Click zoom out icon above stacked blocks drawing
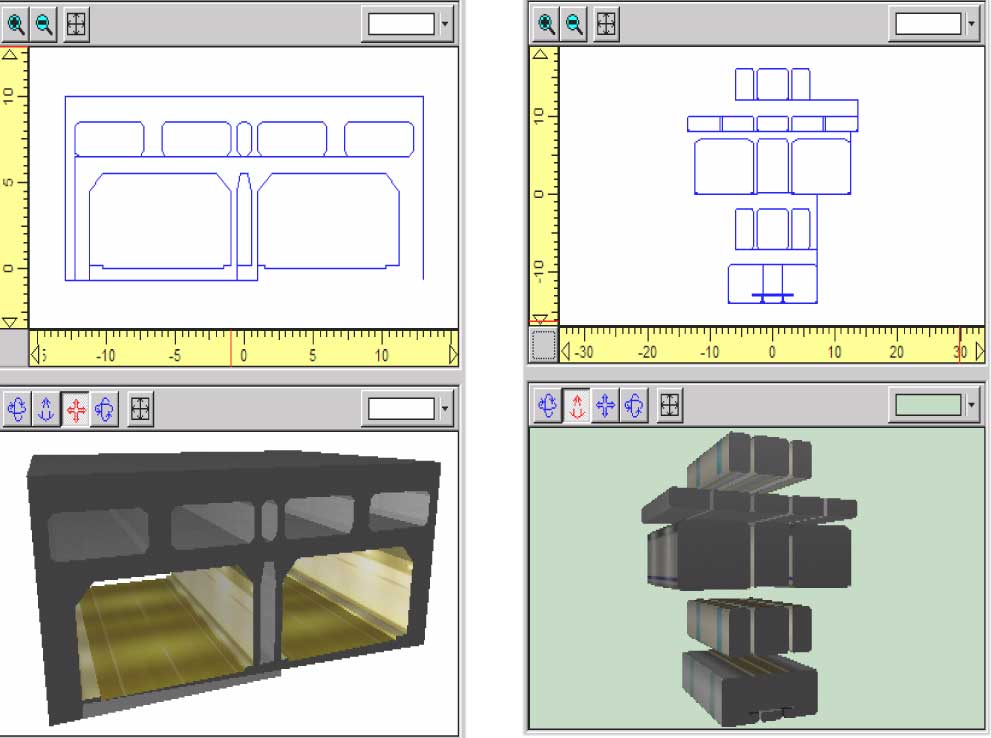The height and width of the screenshot is (738, 991). point(575,25)
